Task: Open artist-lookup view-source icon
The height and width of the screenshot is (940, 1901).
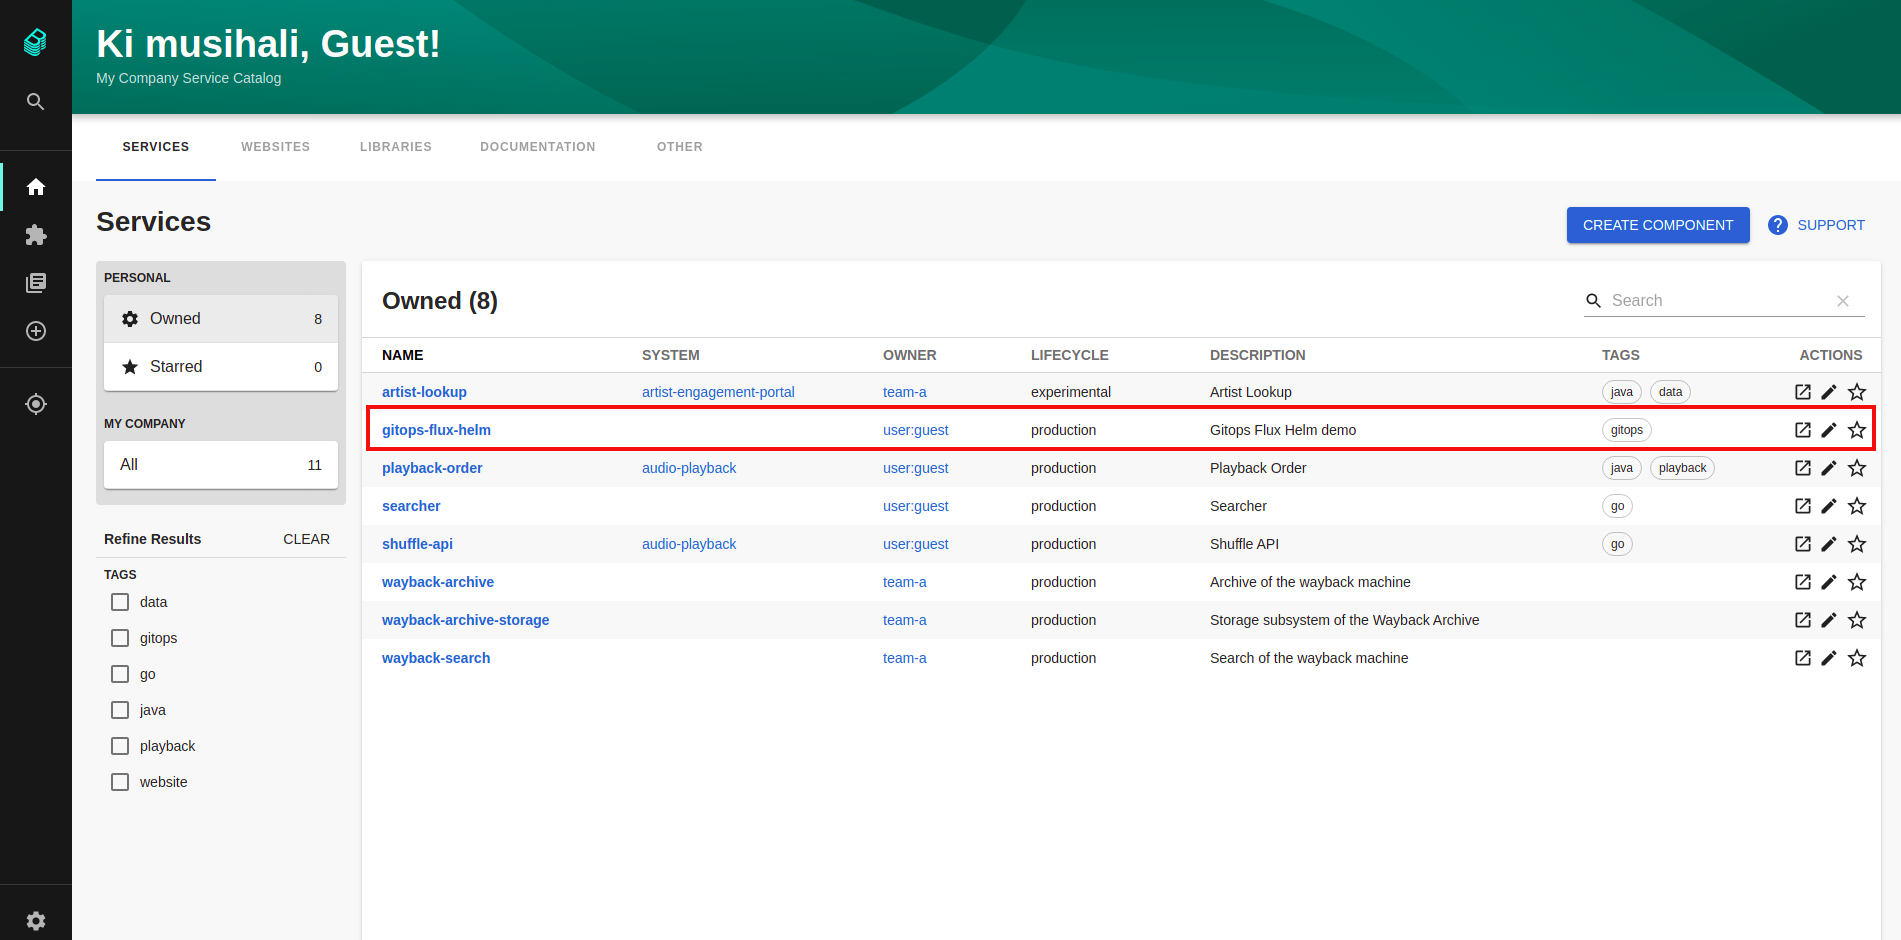Action: pos(1803,392)
